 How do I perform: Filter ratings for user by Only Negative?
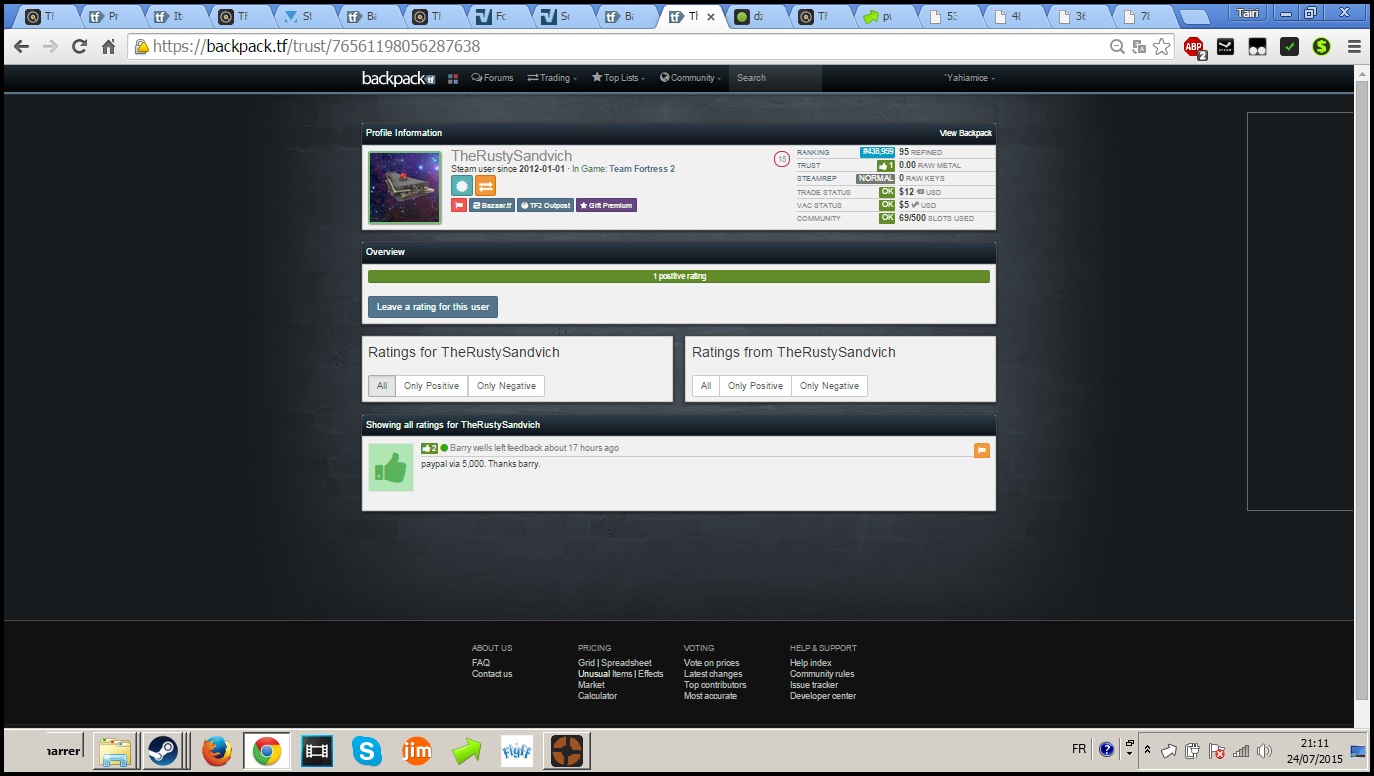click(x=506, y=386)
